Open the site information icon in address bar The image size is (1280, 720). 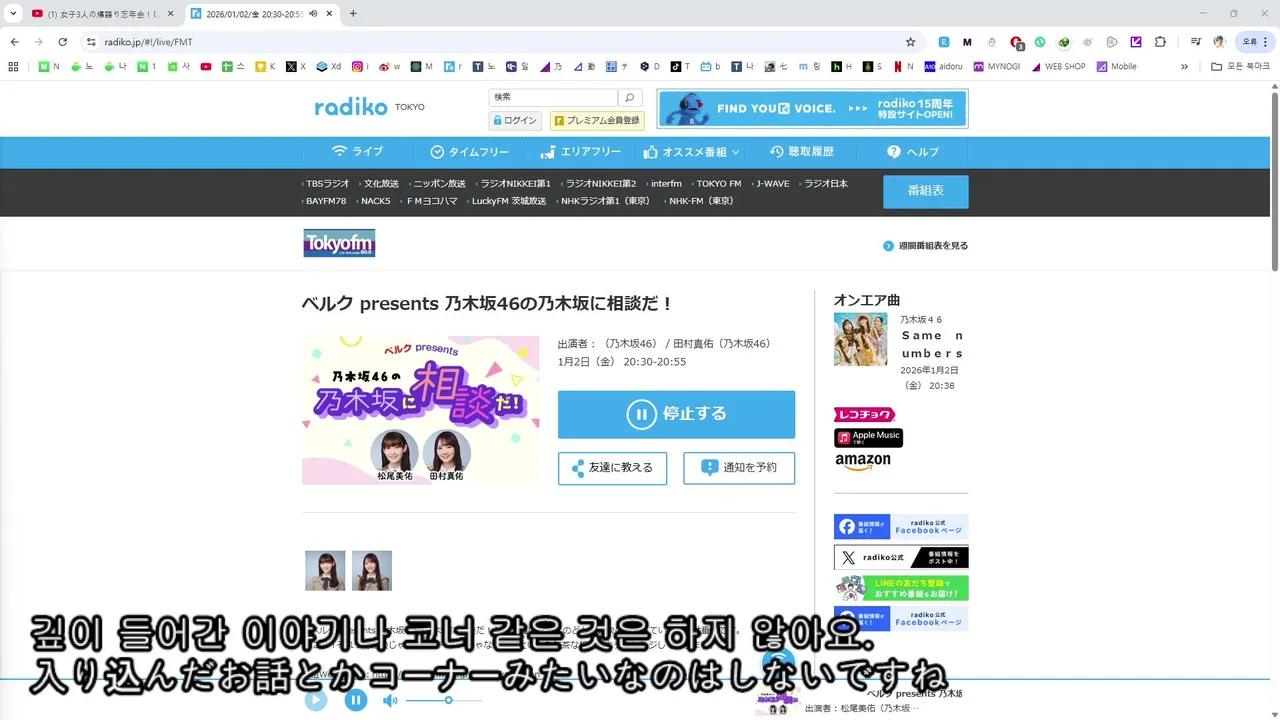click(x=91, y=42)
